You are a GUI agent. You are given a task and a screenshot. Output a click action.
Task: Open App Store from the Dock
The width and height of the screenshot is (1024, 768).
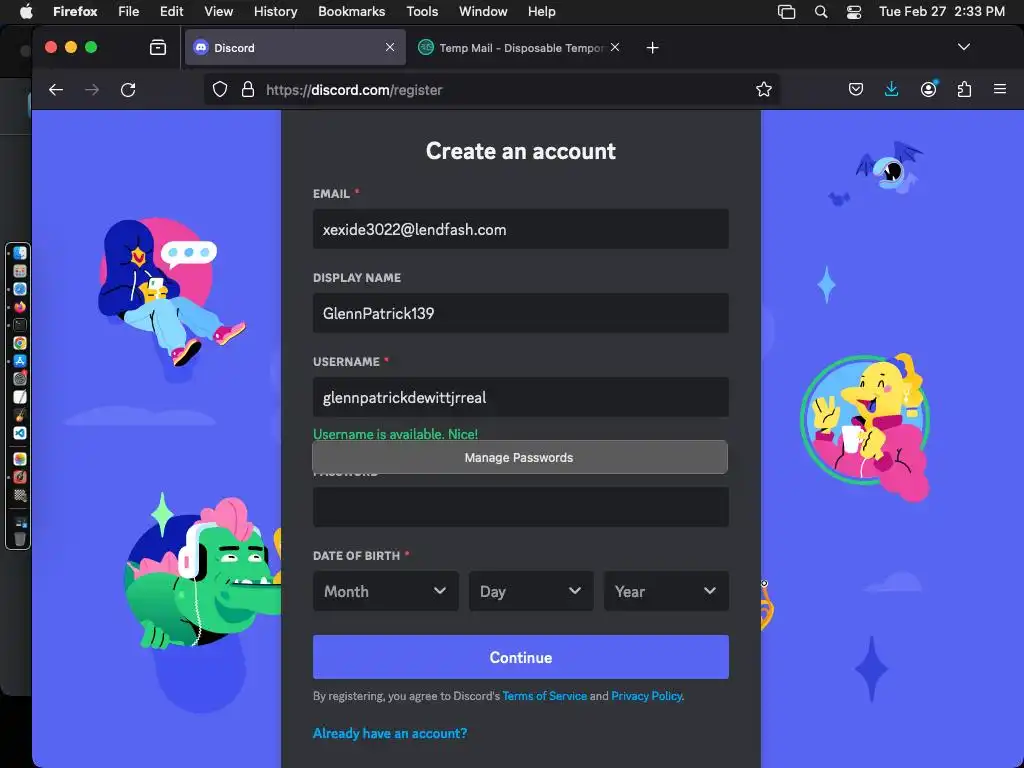20,360
